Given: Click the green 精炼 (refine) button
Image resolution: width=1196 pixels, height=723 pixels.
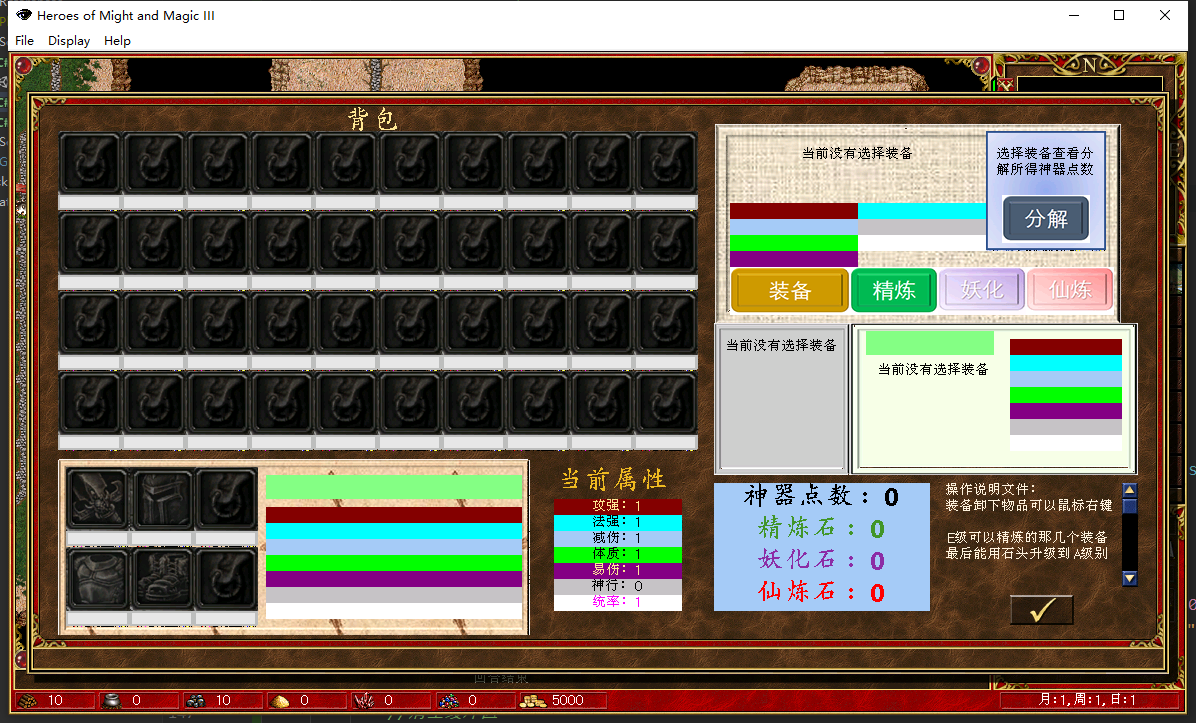Looking at the screenshot, I should point(894,291).
